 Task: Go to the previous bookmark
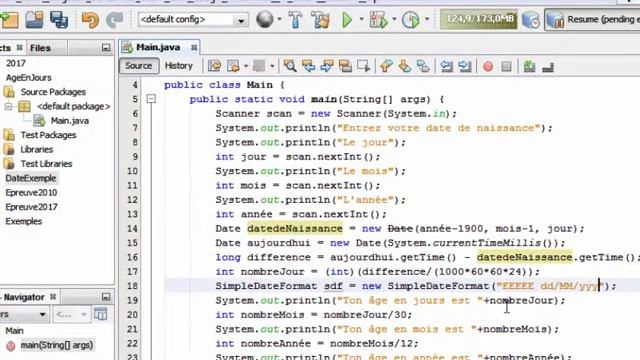coord(386,66)
